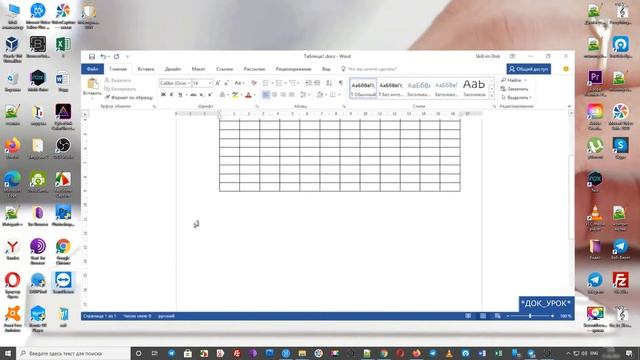Select the large Заголовок title style
640x360 pixels.
coord(474,89)
